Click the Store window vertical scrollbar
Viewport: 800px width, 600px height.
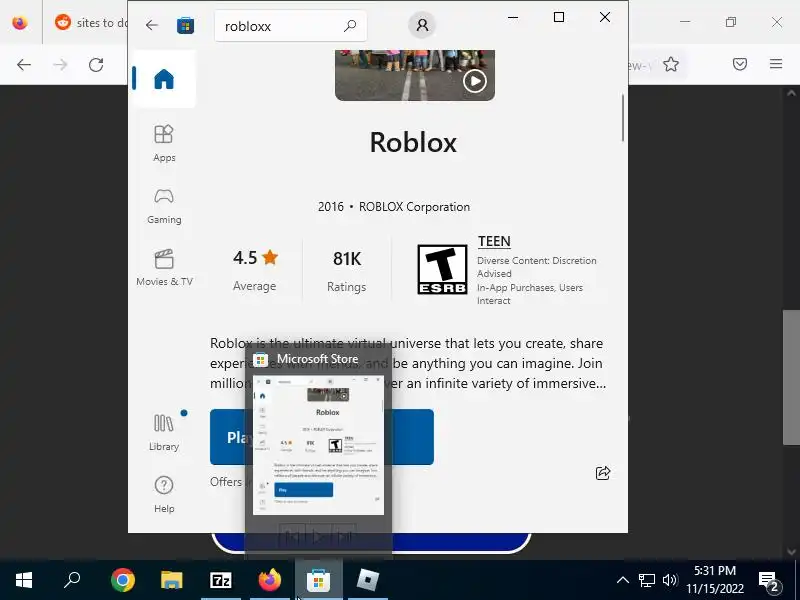point(622,118)
